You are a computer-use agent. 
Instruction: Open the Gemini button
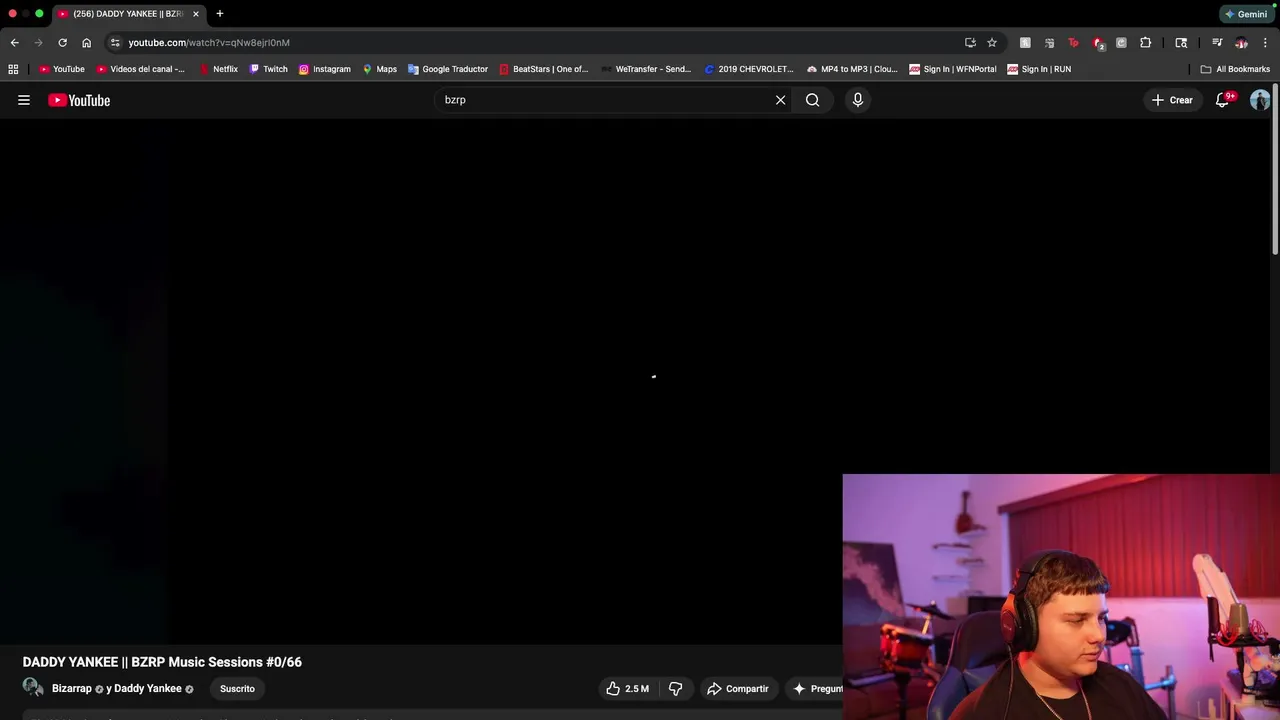(x=1246, y=14)
